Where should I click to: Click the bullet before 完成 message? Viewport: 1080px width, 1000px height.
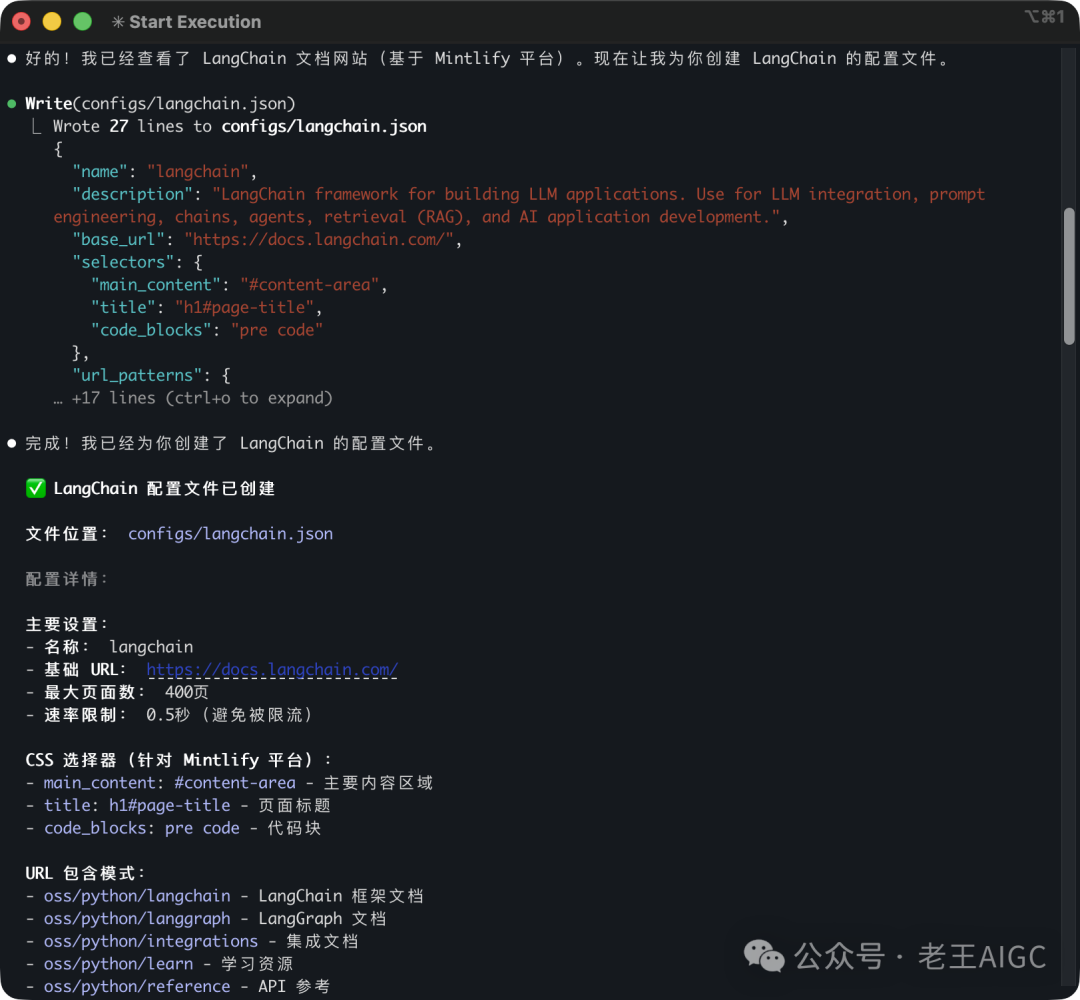[12, 443]
